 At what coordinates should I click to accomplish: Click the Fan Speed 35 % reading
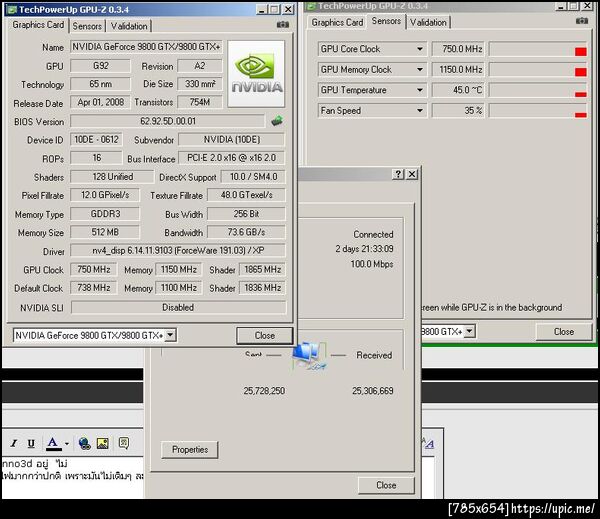[458, 111]
